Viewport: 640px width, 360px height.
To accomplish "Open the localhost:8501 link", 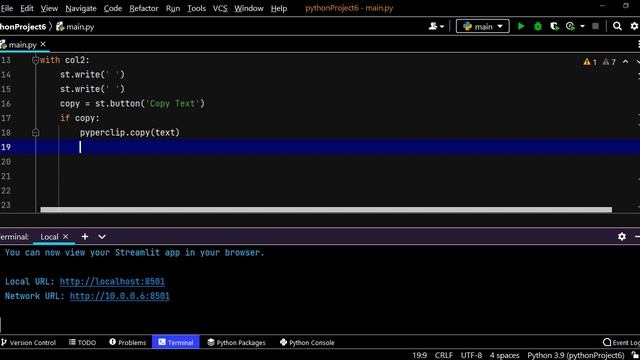I will point(112,282).
